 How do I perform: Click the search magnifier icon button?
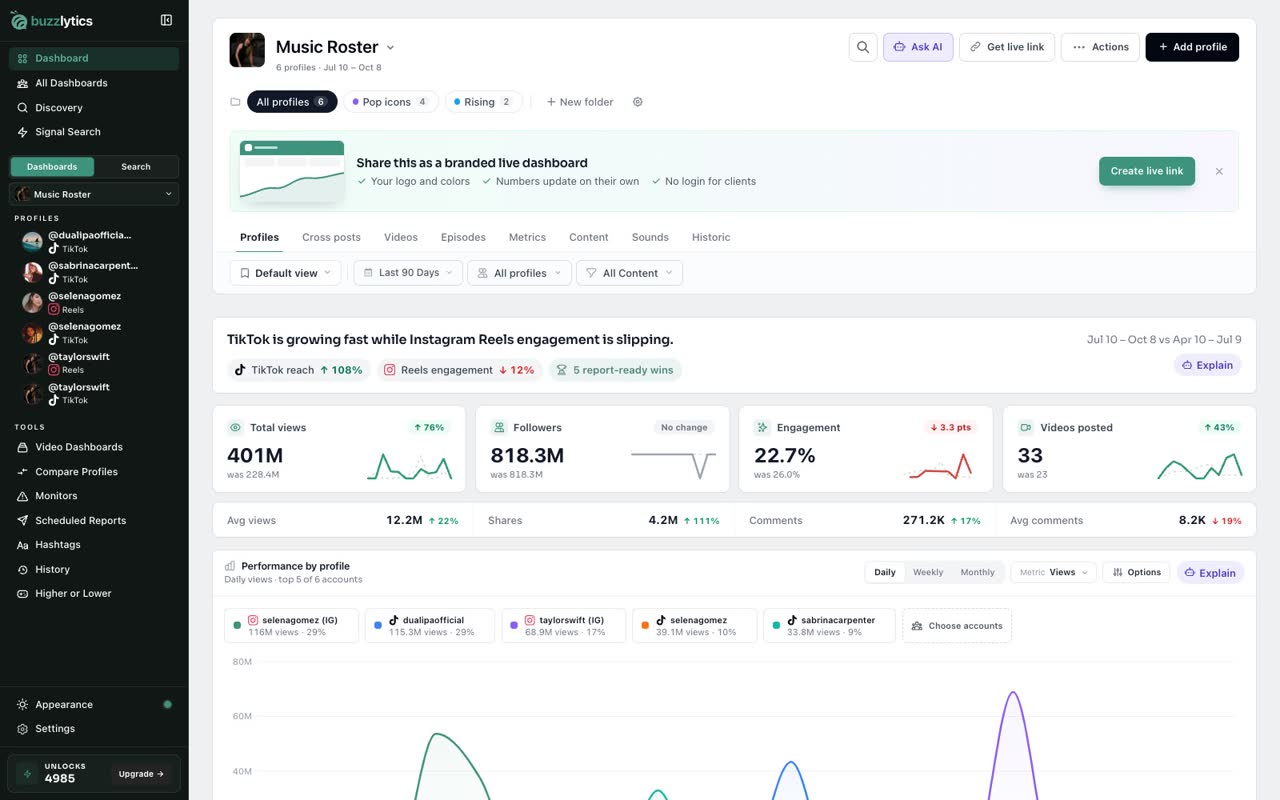863,47
